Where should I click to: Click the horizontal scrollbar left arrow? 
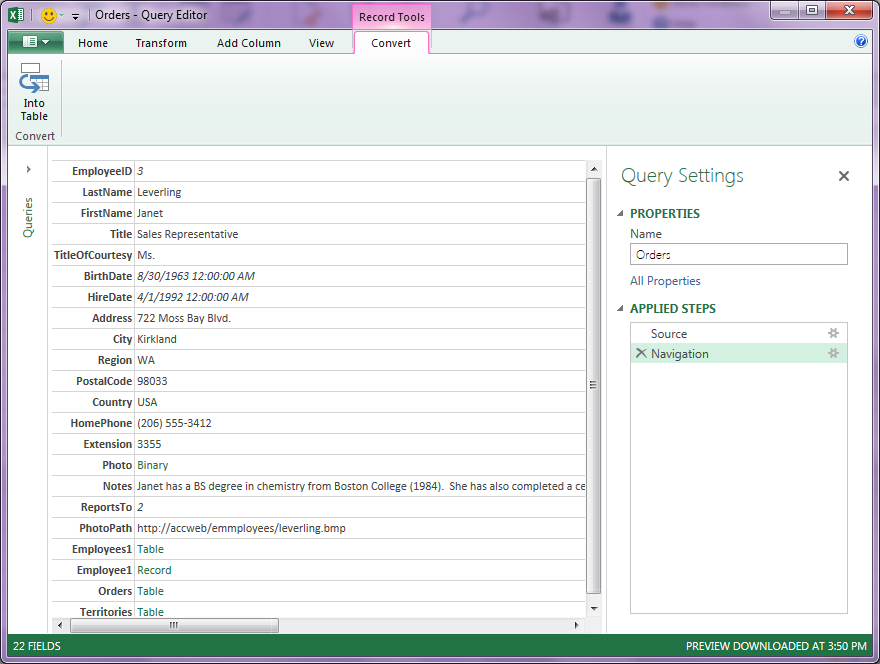61,625
